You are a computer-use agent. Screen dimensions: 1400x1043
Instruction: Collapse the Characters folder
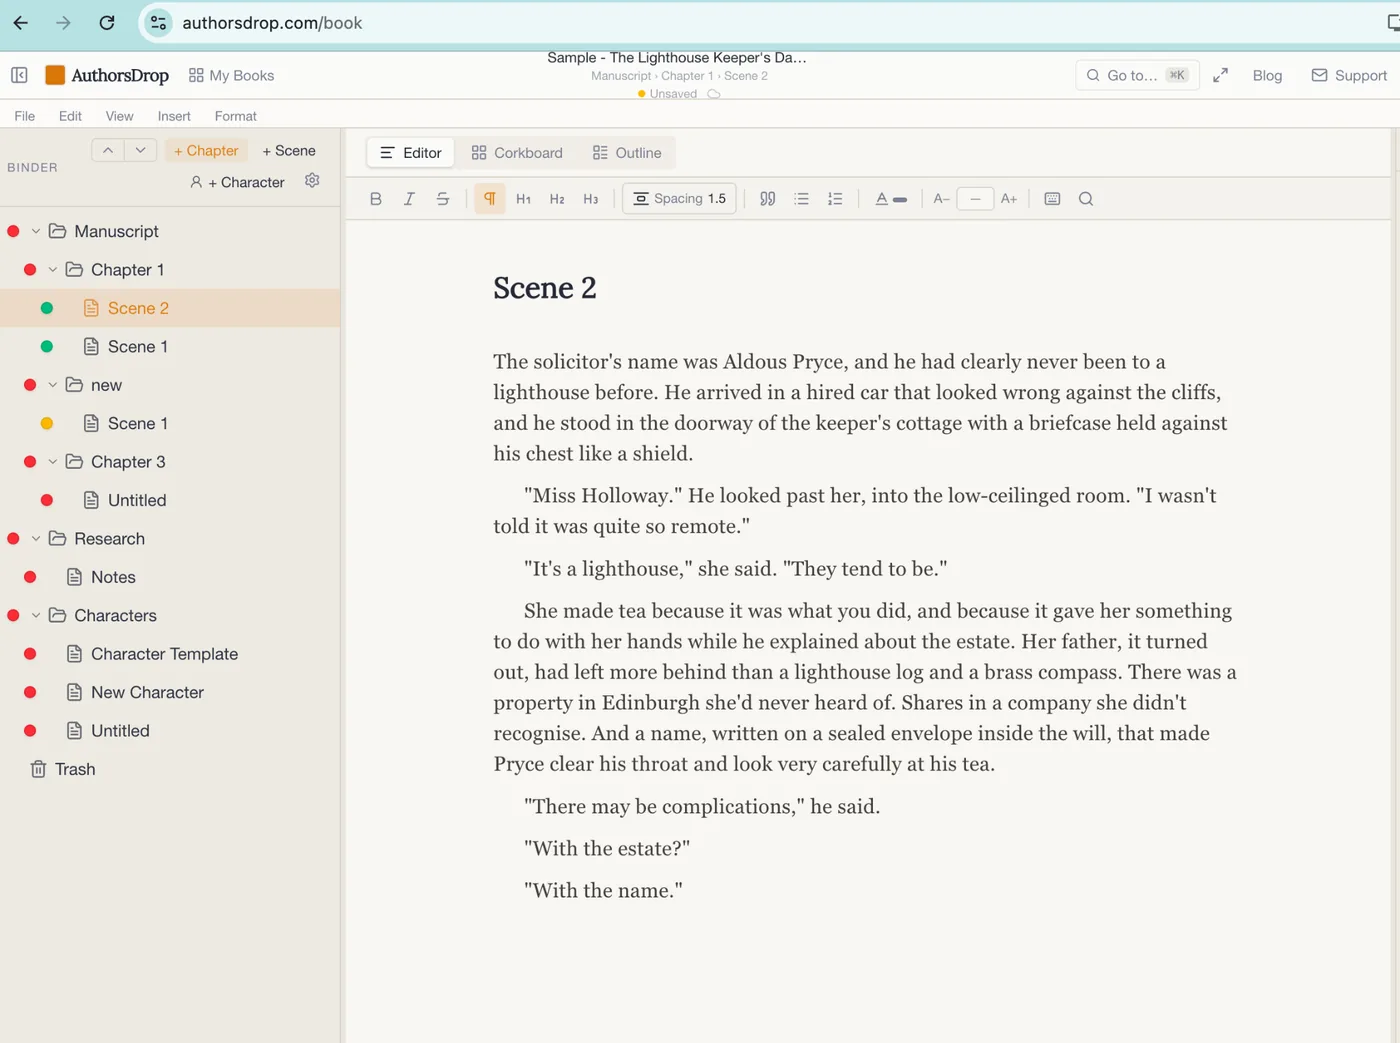[x=36, y=616]
